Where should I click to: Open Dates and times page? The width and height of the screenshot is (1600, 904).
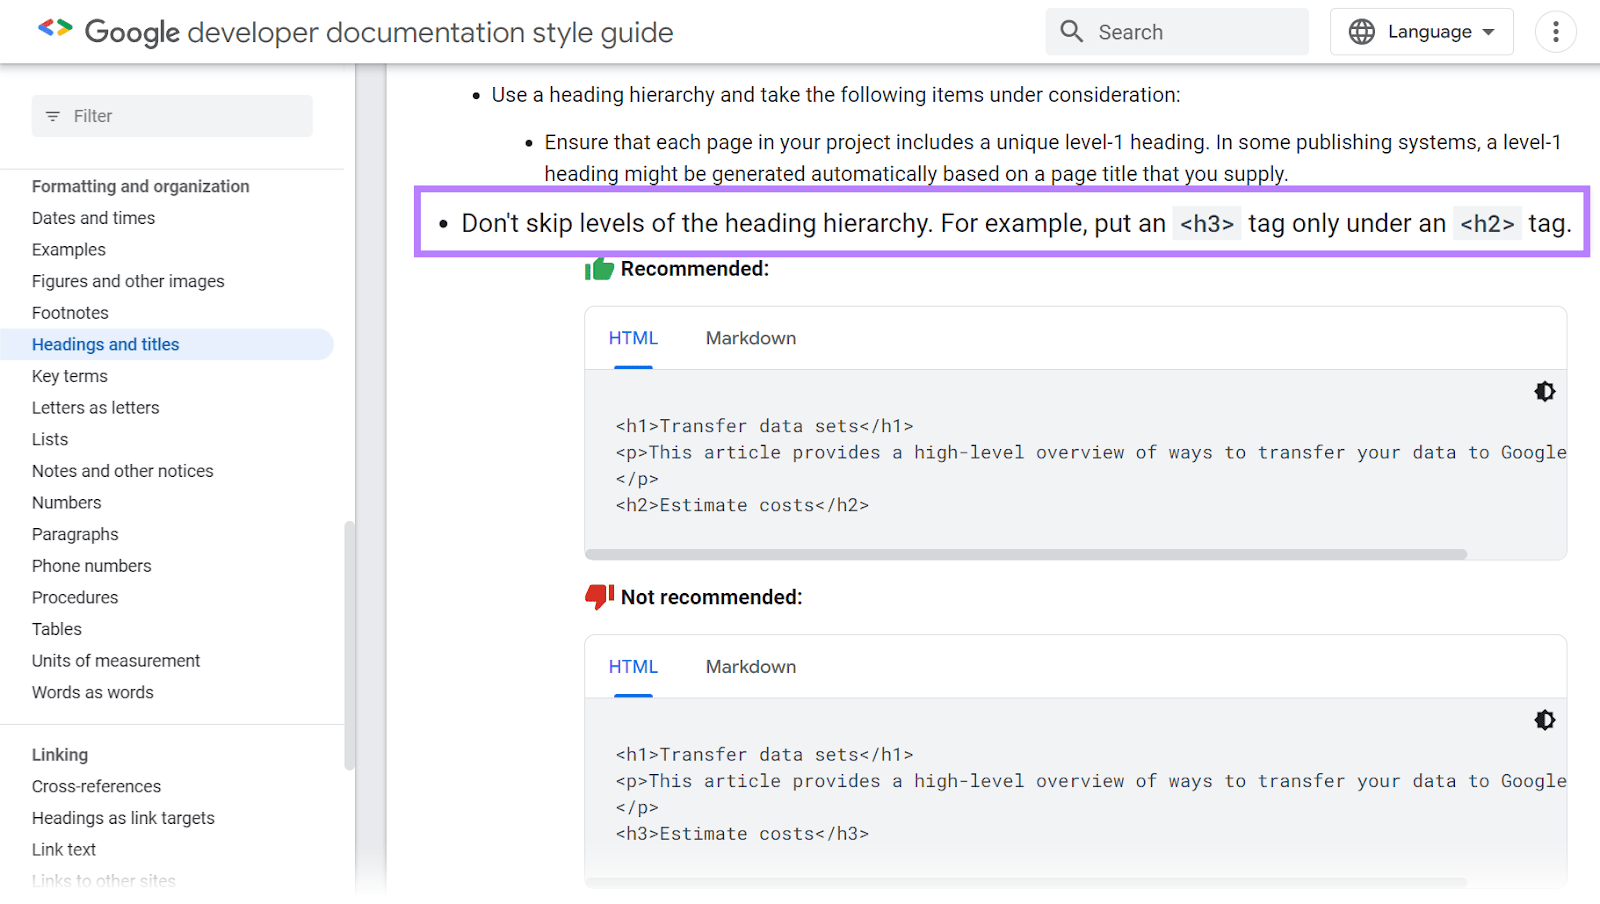point(93,218)
